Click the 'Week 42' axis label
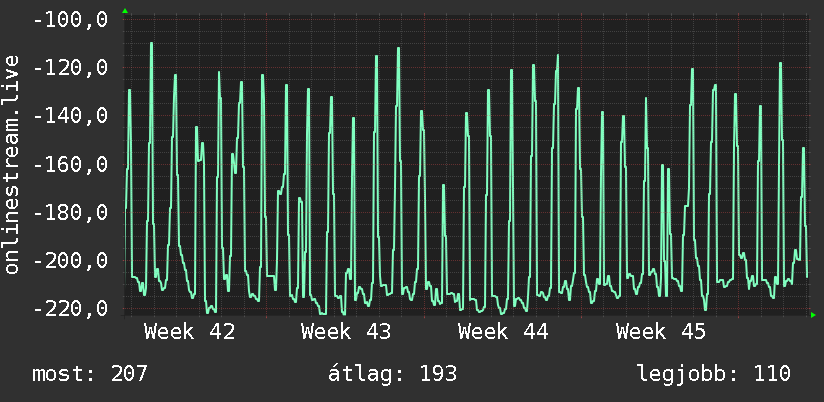Screen dimensions: 824x402 coord(190,332)
